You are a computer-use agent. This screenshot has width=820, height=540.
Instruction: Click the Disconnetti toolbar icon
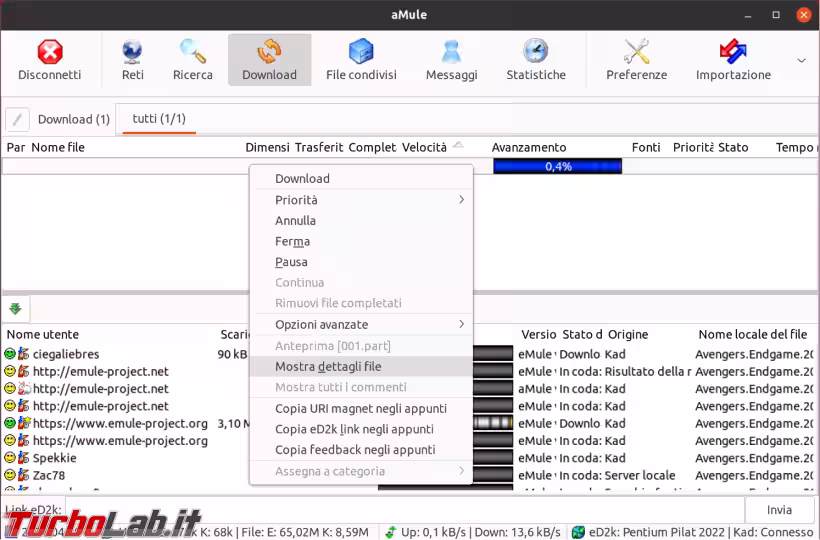pos(50,52)
